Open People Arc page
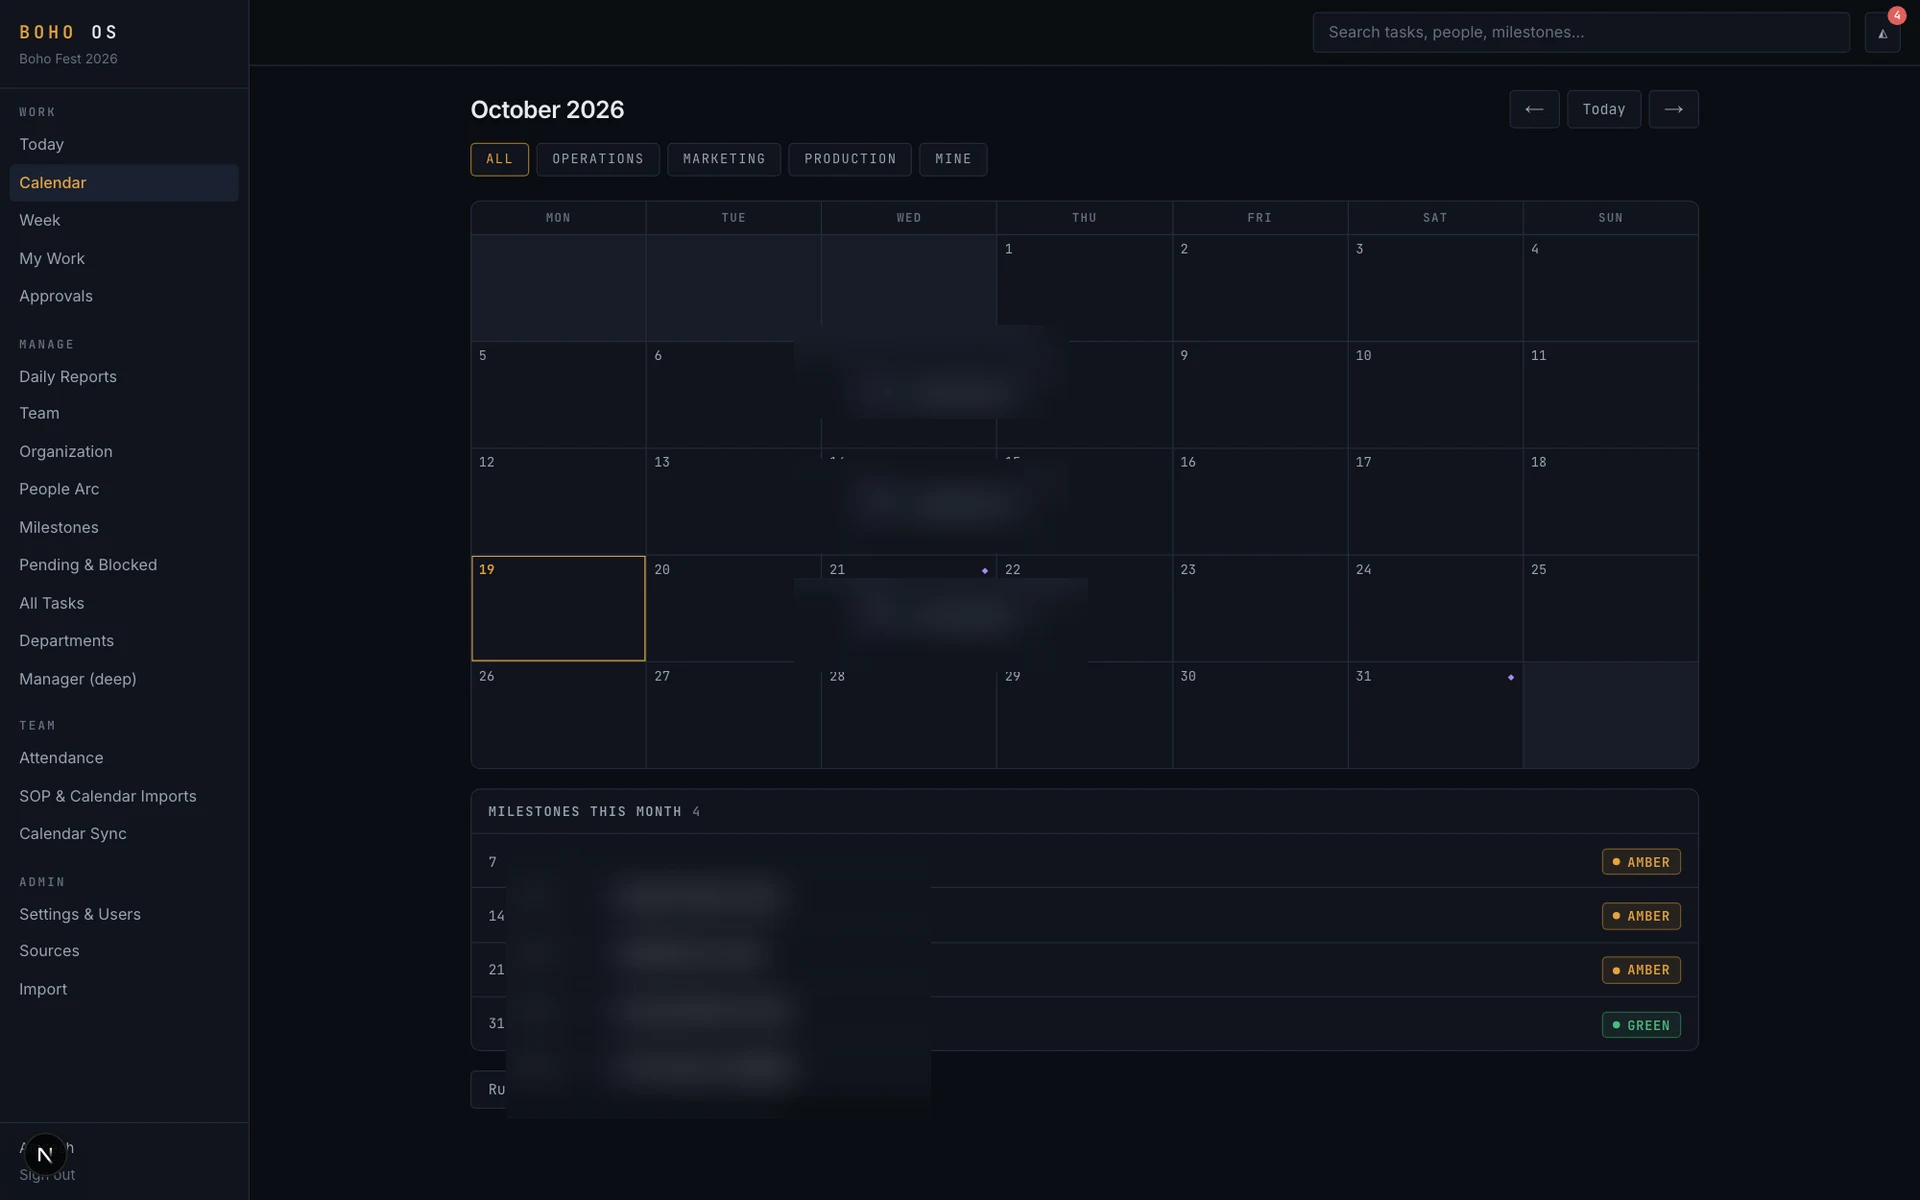Viewport: 1920px width, 1200px height. tap(124, 489)
